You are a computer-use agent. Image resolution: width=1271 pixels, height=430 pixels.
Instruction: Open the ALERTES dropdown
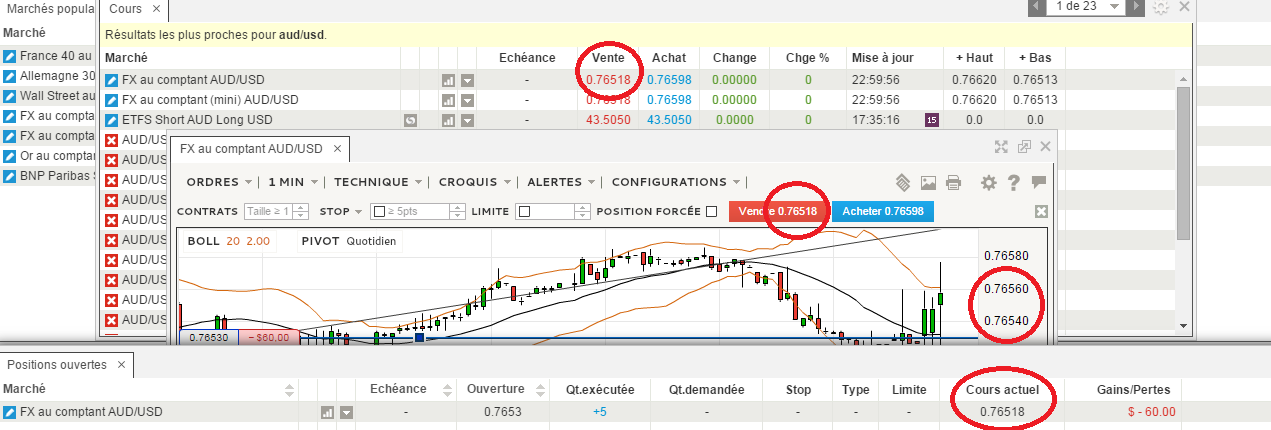(x=562, y=182)
